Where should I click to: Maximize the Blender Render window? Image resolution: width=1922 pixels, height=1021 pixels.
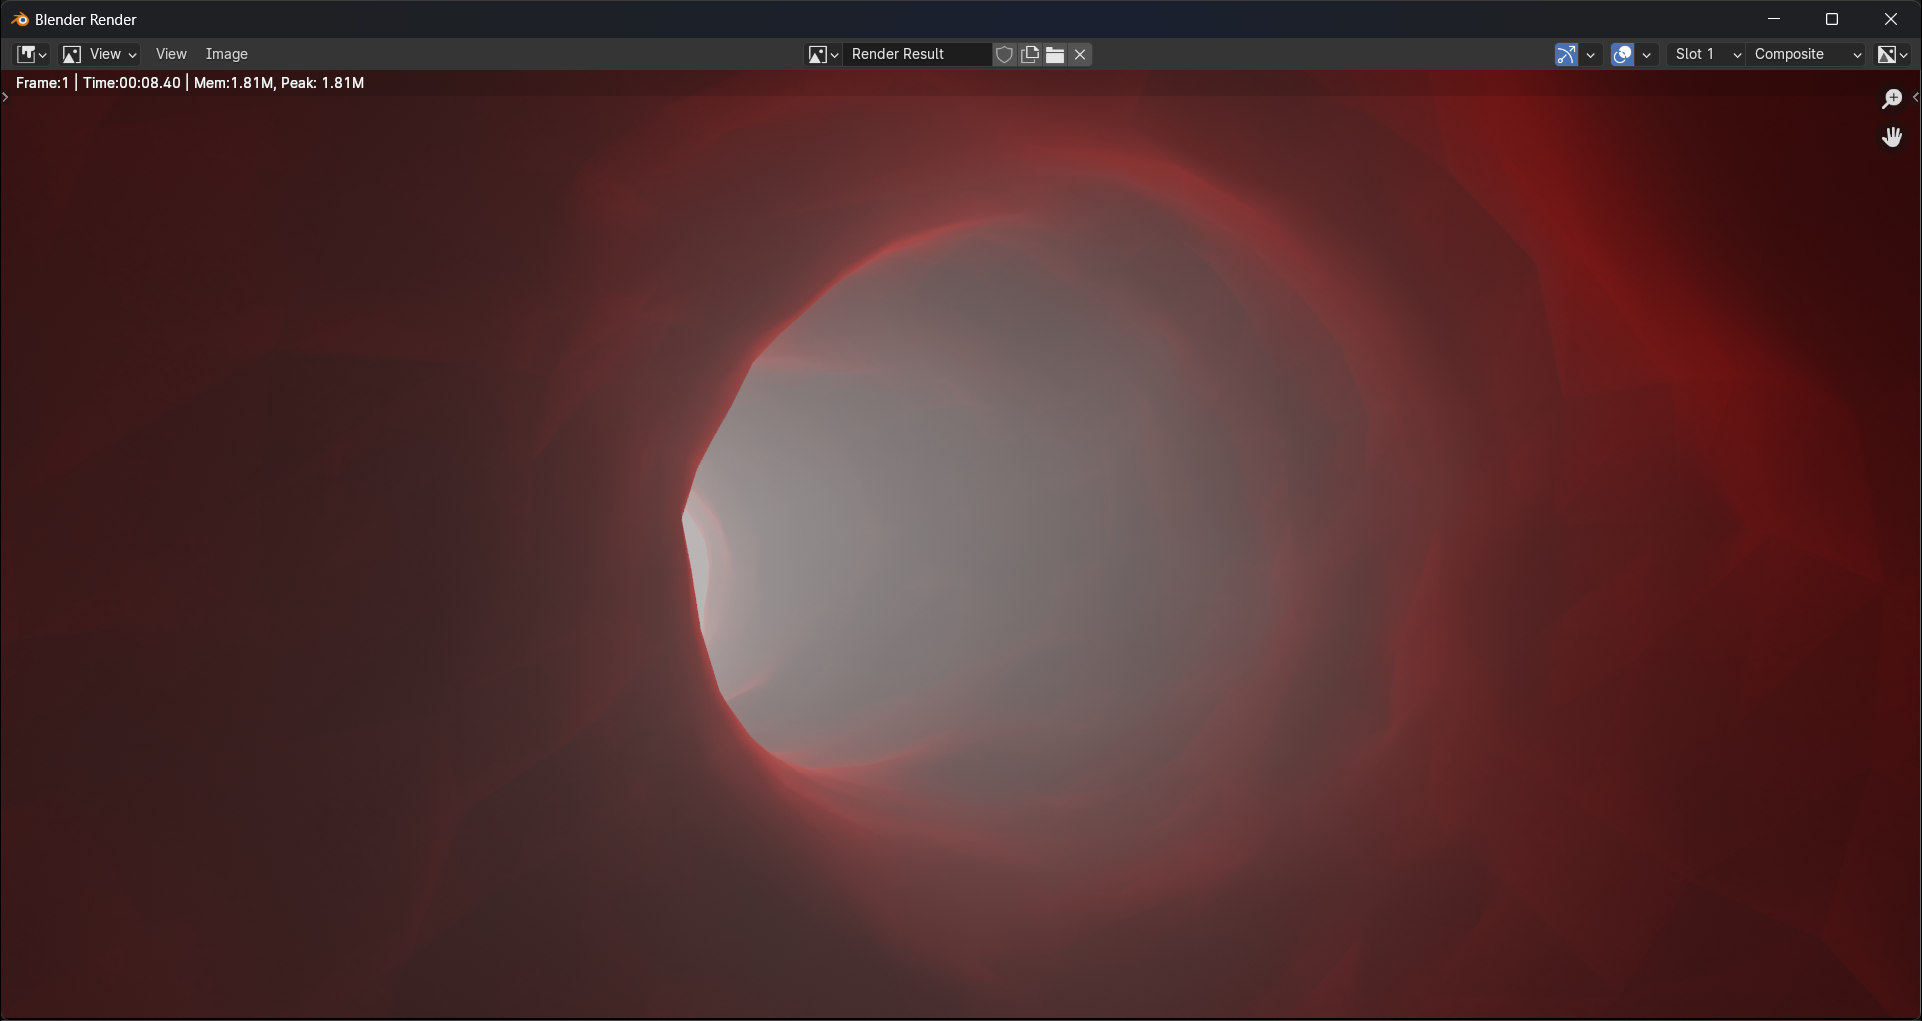click(1832, 19)
